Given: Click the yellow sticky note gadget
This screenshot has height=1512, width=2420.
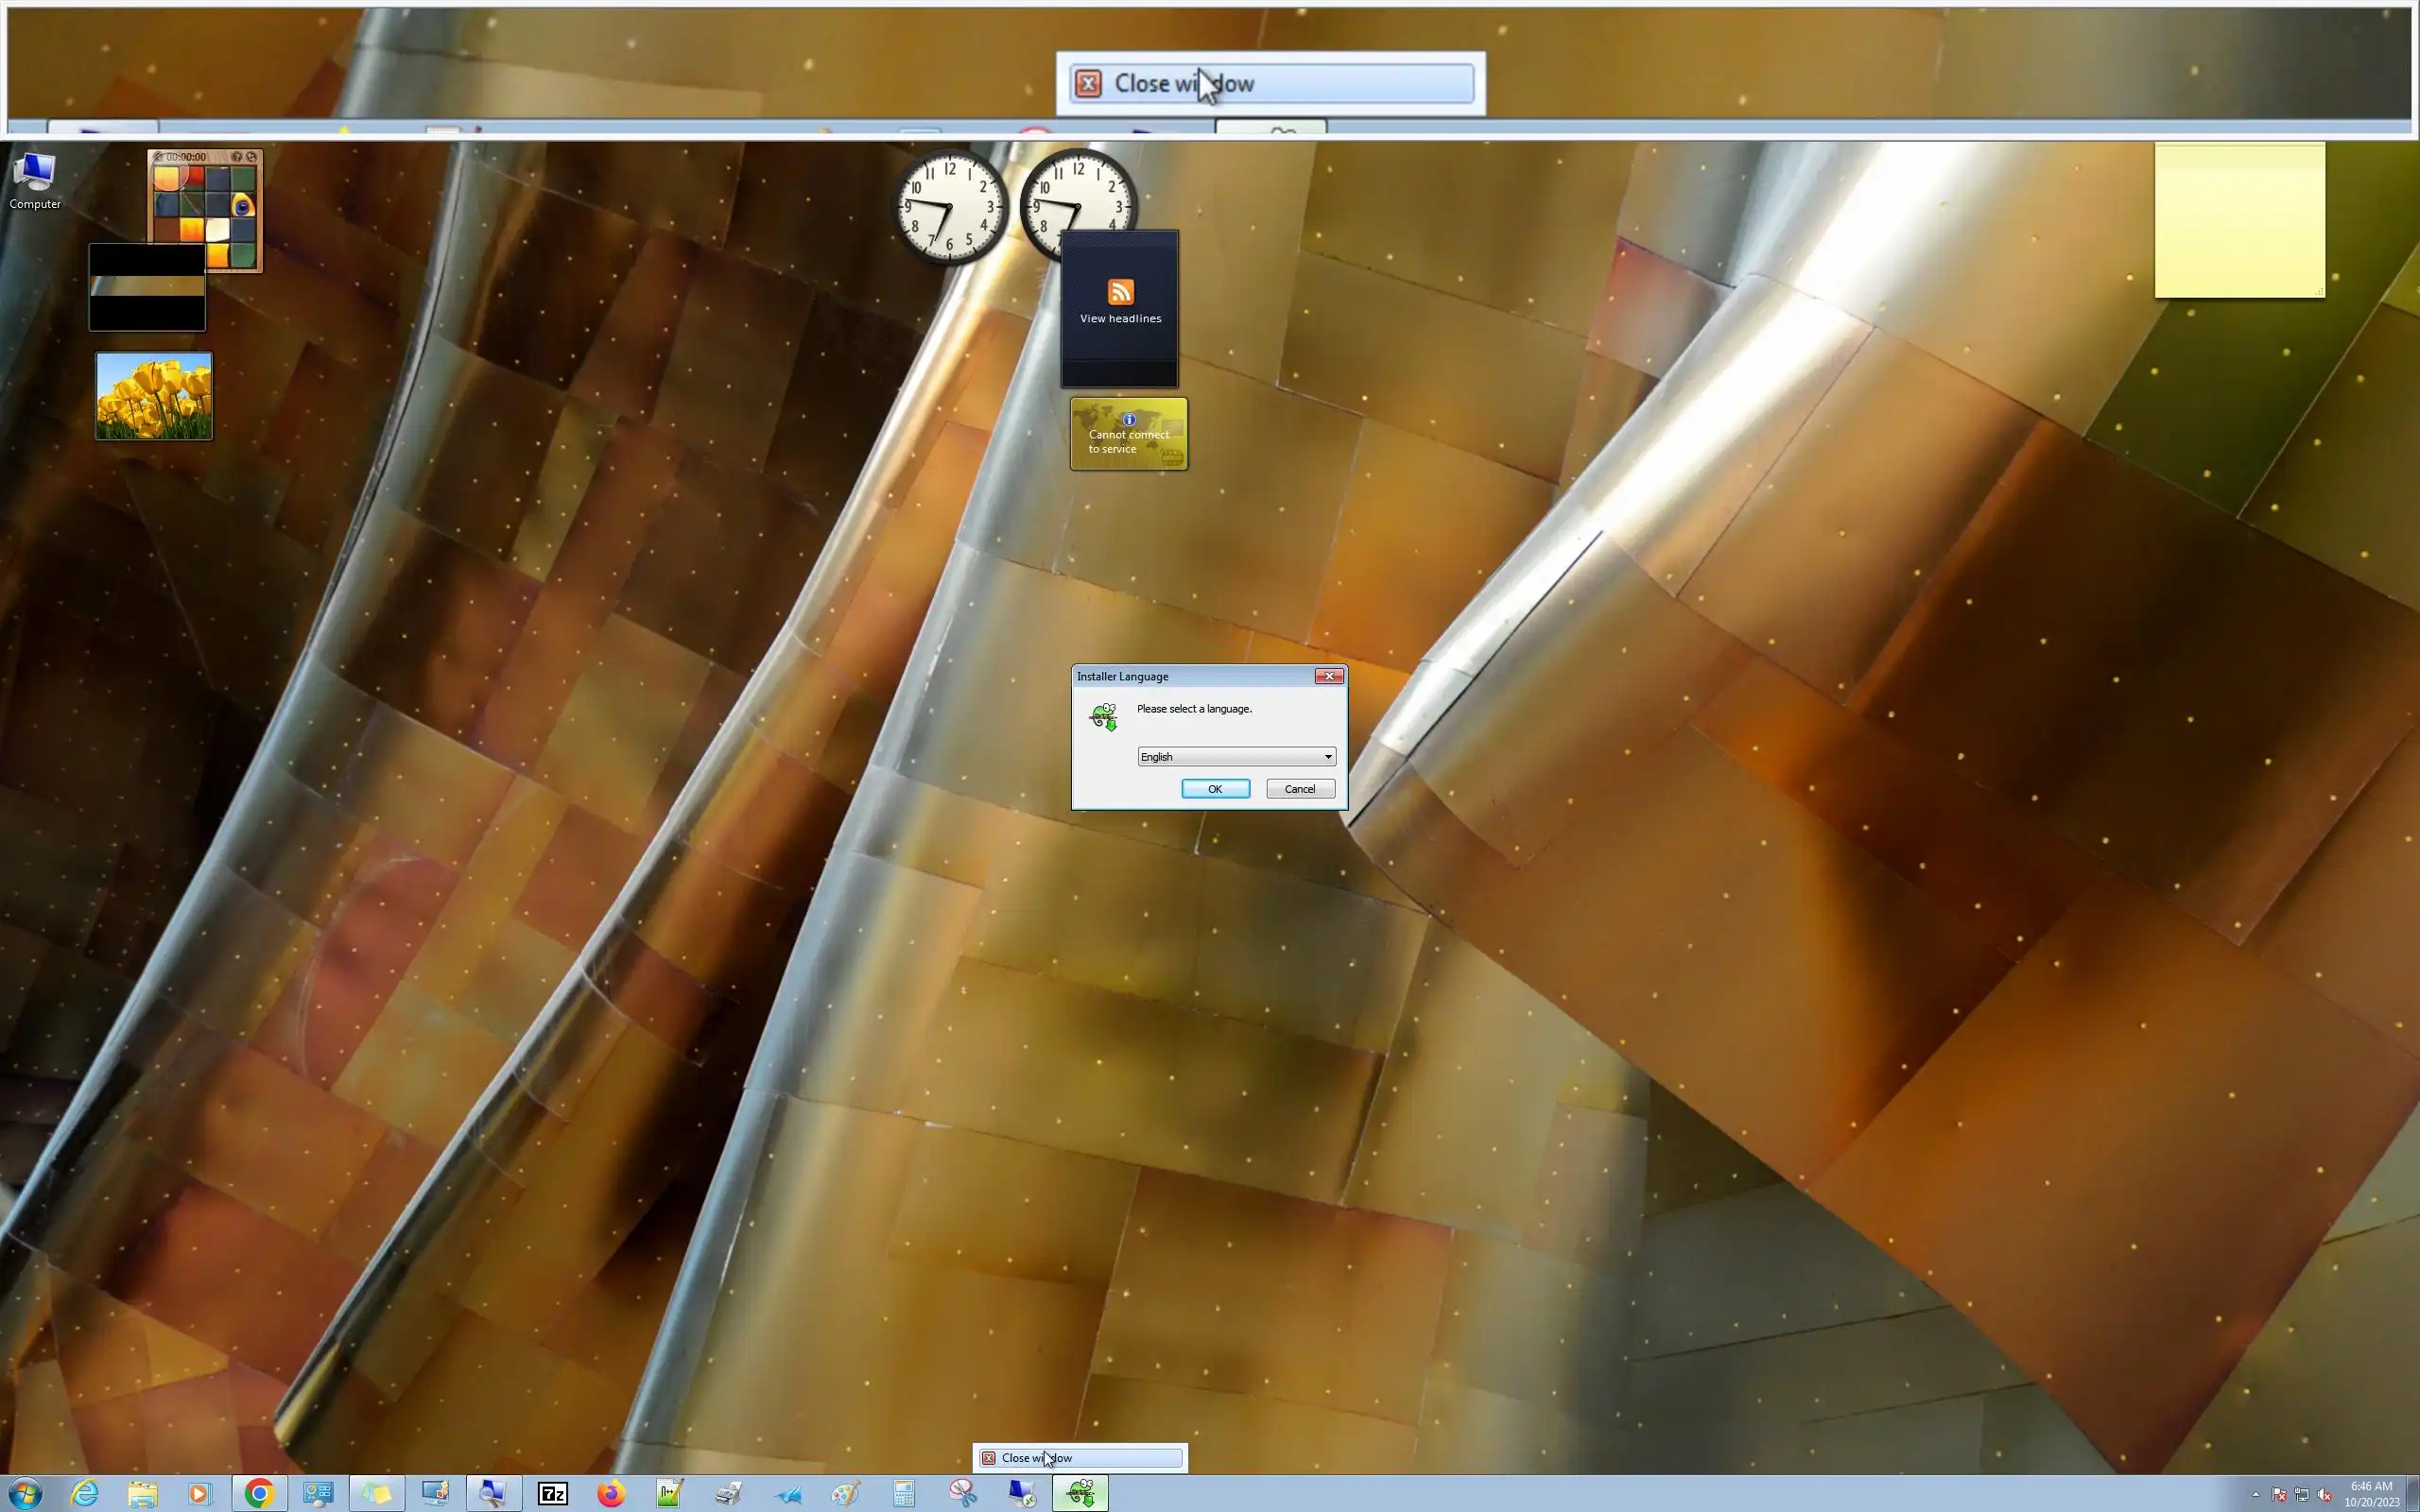Looking at the screenshot, I should tap(2239, 221).
